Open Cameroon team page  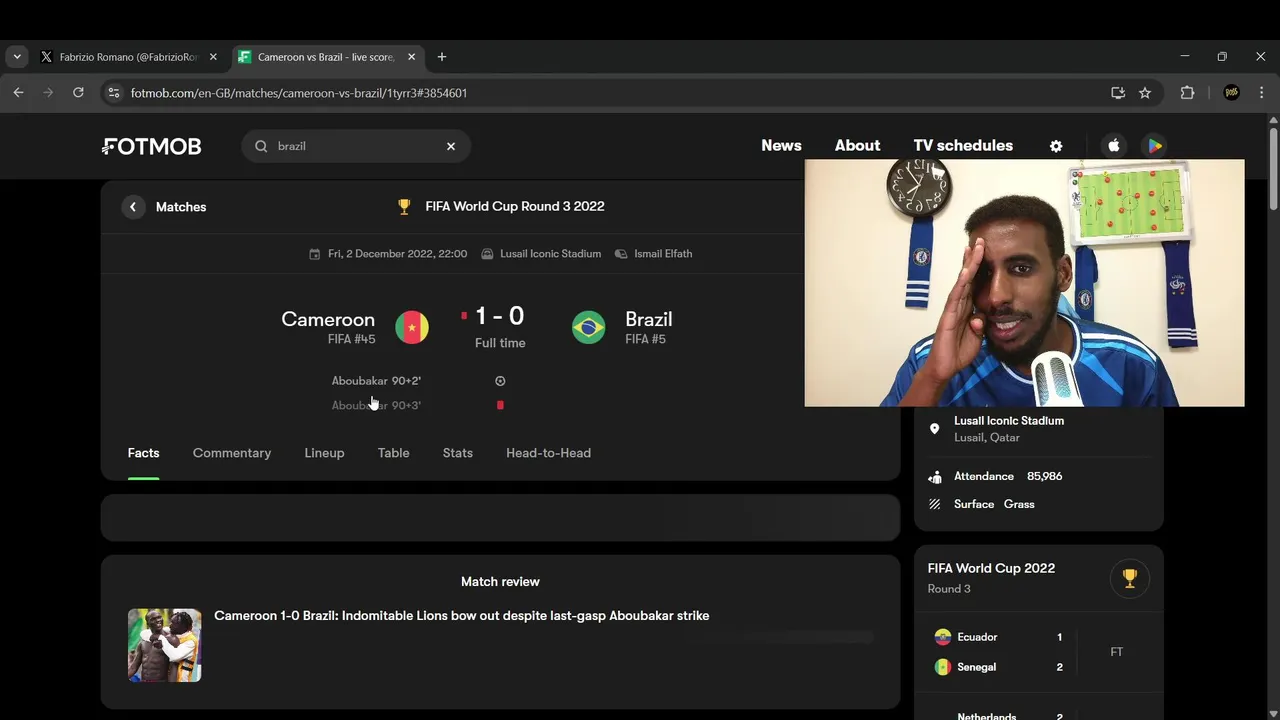(x=328, y=319)
